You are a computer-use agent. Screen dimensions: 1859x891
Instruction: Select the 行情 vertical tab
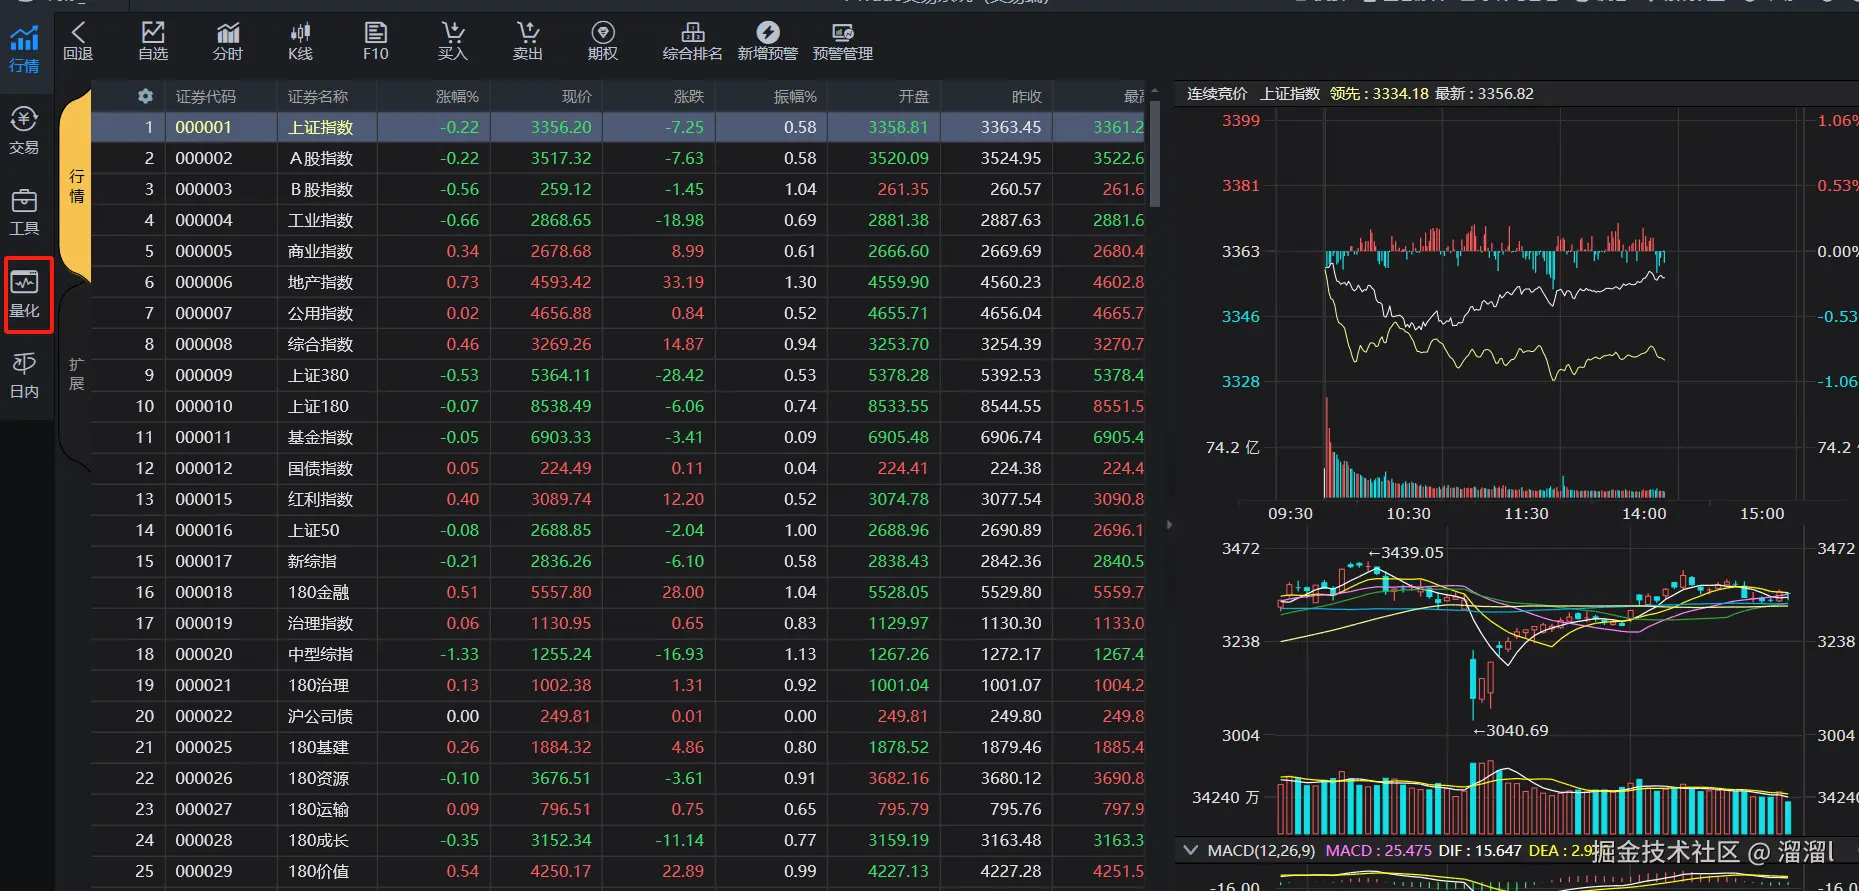tap(76, 186)
